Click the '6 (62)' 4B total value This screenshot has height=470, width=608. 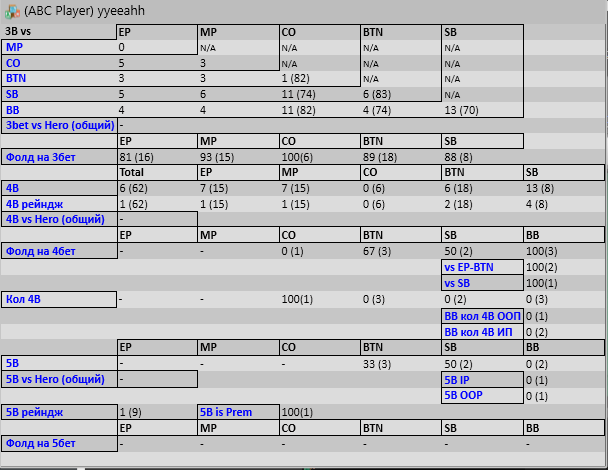[x=133, y=188]
